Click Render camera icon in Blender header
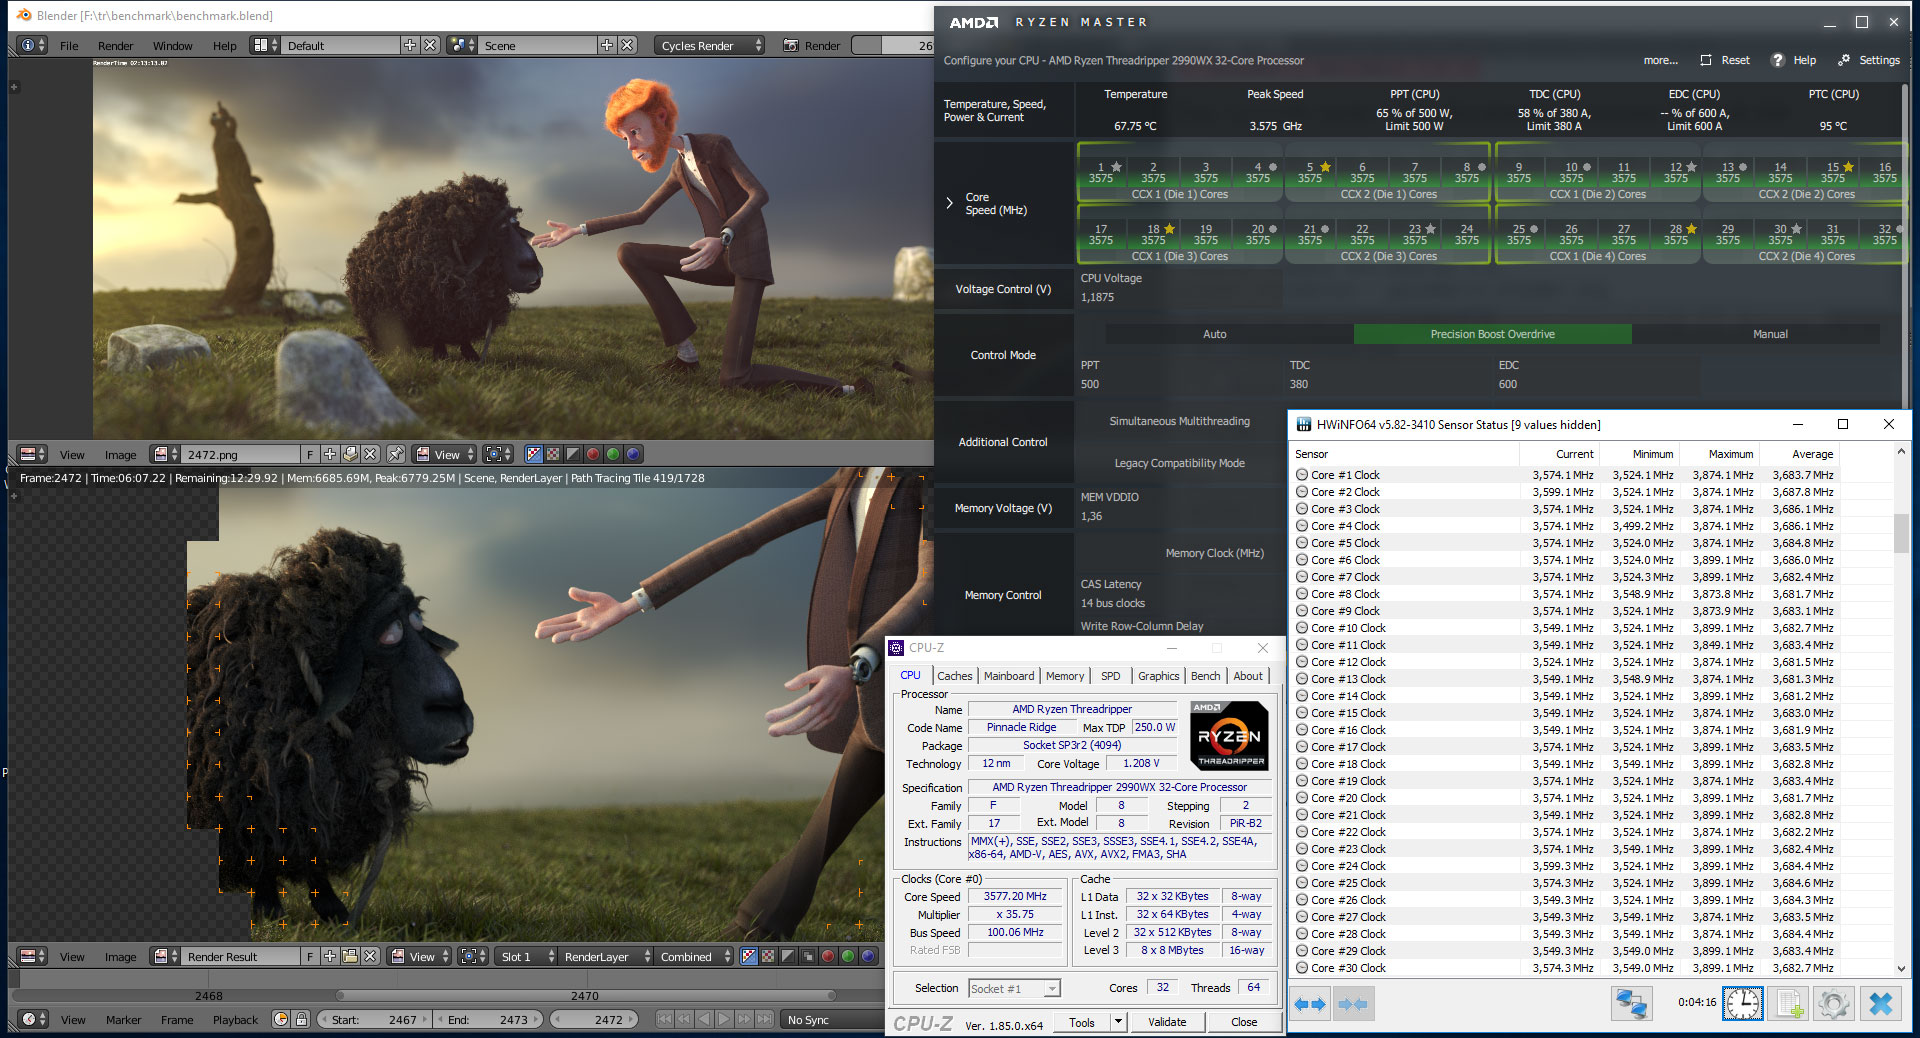This screenshot has height=1038, width=1920. pyautogui.click(x=791, y=45)
